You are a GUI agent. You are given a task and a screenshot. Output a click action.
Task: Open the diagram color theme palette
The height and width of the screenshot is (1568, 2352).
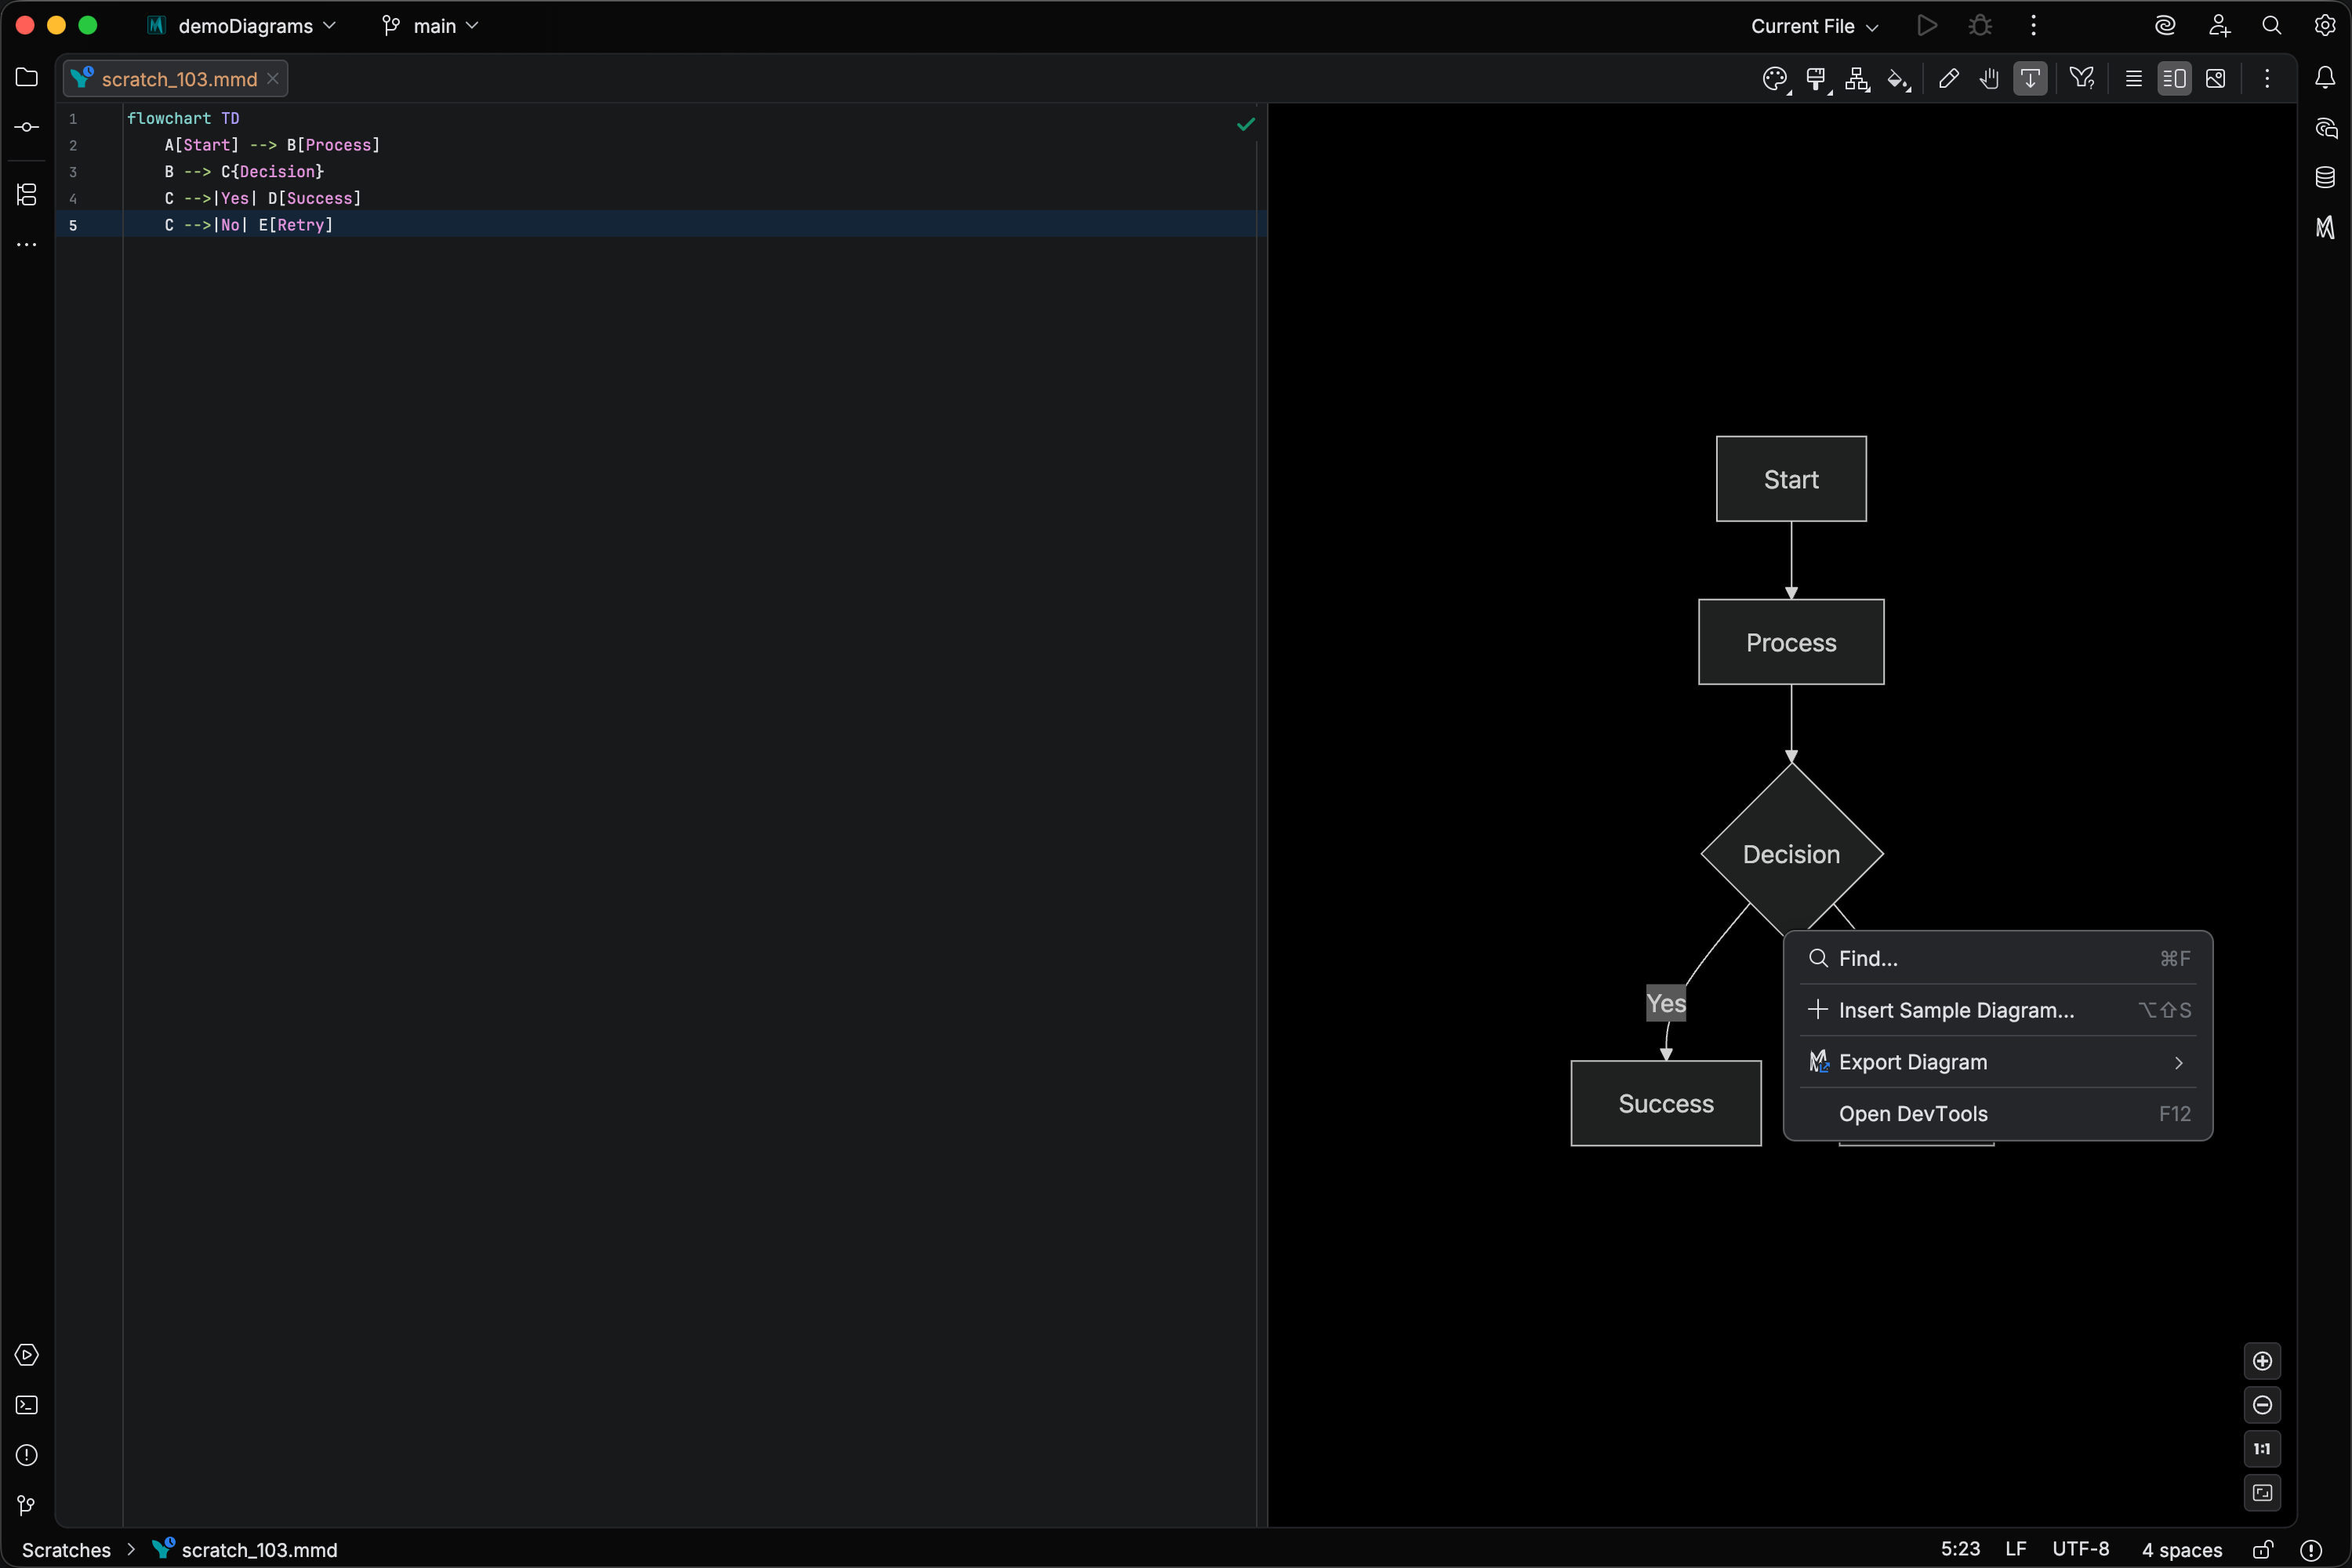(x=1775, y=79)
